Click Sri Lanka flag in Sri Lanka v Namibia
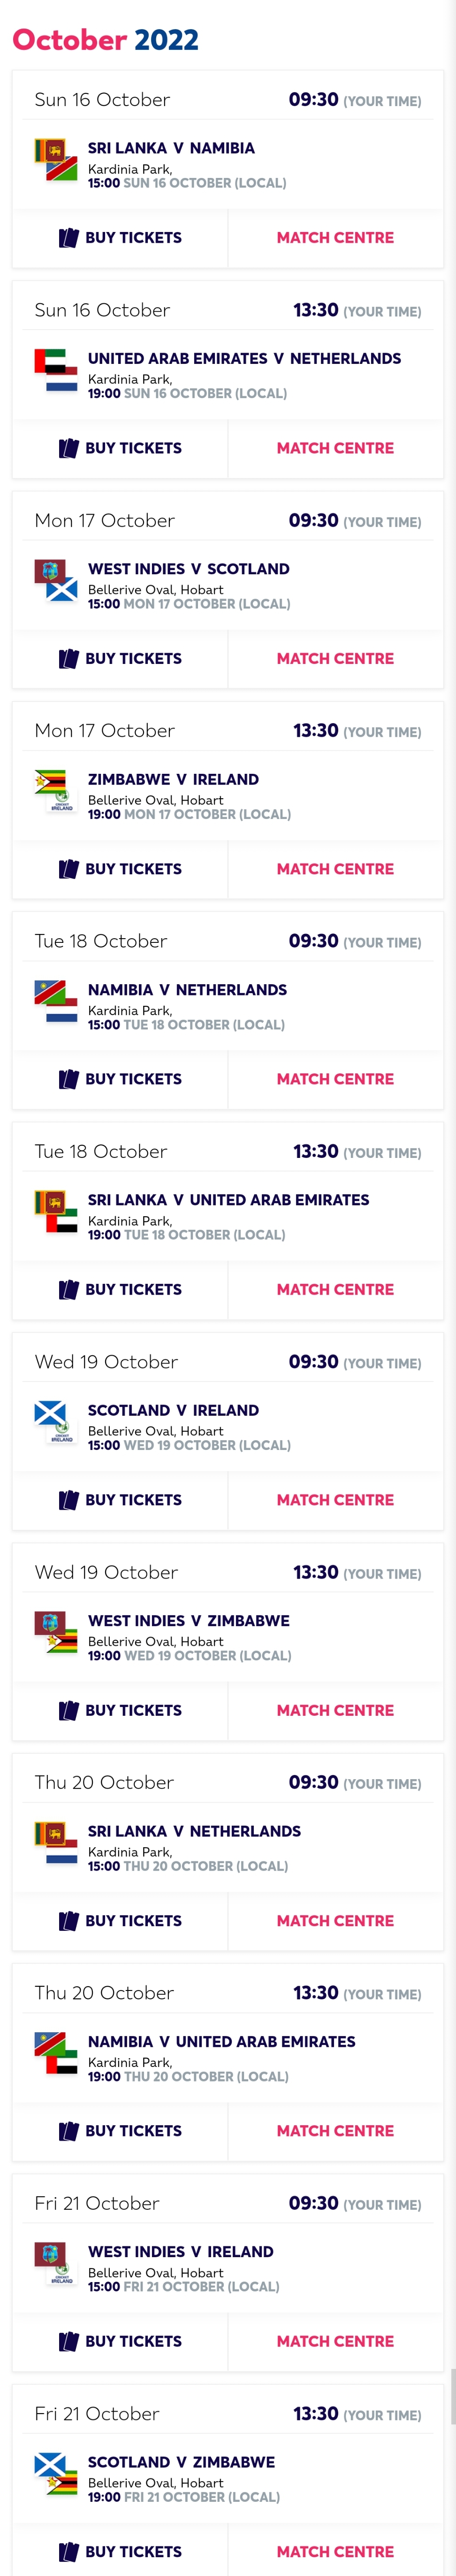 coord(50,151)
